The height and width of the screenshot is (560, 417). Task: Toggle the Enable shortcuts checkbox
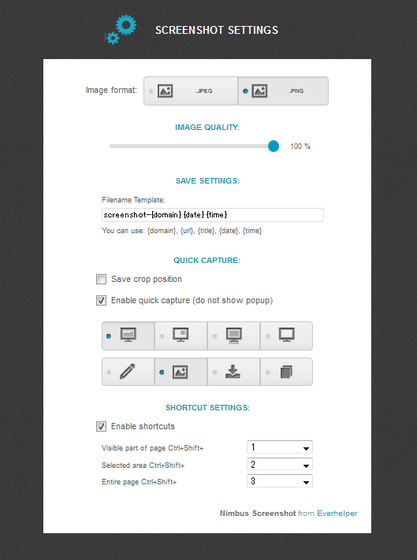coord(101,426)
